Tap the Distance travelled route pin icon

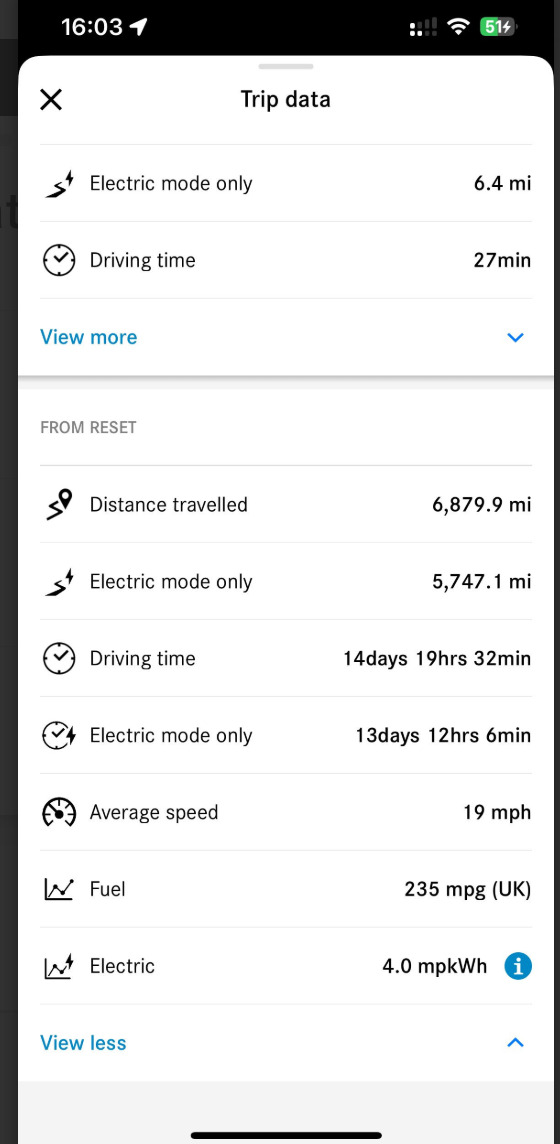(x=59, y=504)
